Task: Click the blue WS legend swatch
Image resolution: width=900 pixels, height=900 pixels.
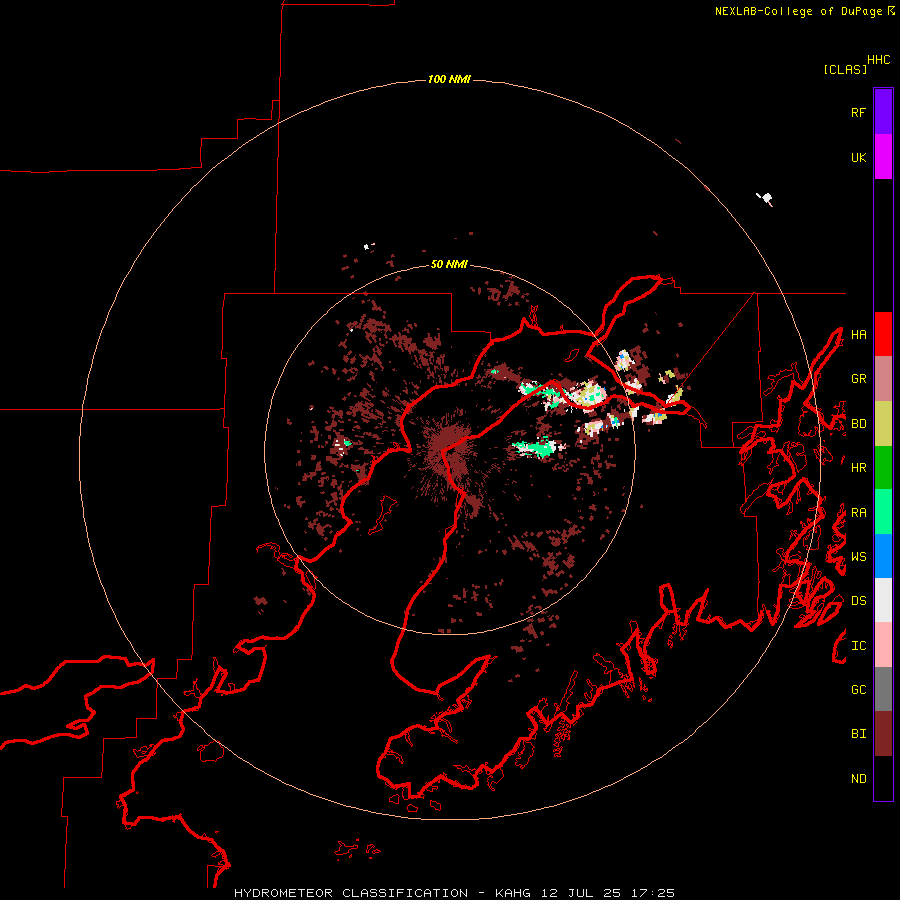Action: [x=883, y=556]
